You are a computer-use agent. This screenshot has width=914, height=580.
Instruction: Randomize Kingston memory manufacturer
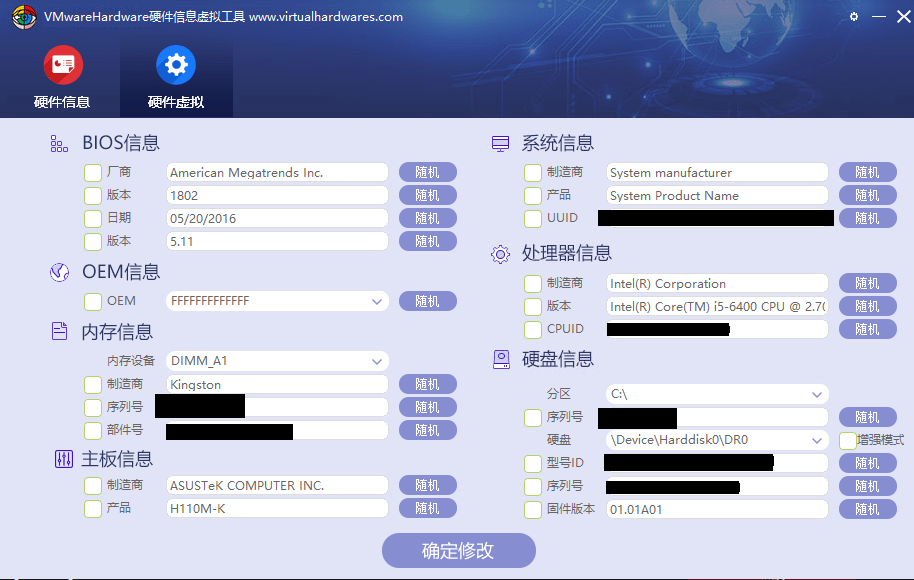point(427,384)
